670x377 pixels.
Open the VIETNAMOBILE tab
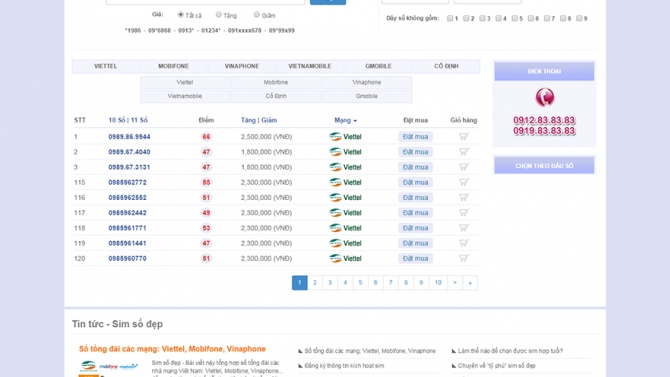(x=310, y=66)
